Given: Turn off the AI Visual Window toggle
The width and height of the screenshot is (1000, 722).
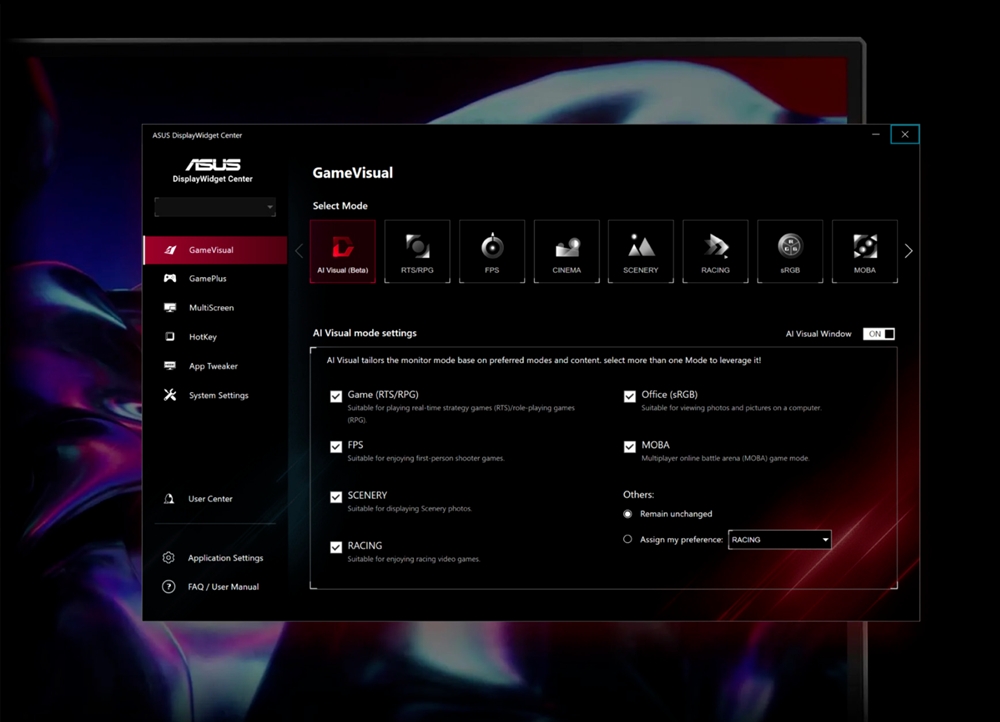Looking at the screenshot, I should click(x=879, y=333).
